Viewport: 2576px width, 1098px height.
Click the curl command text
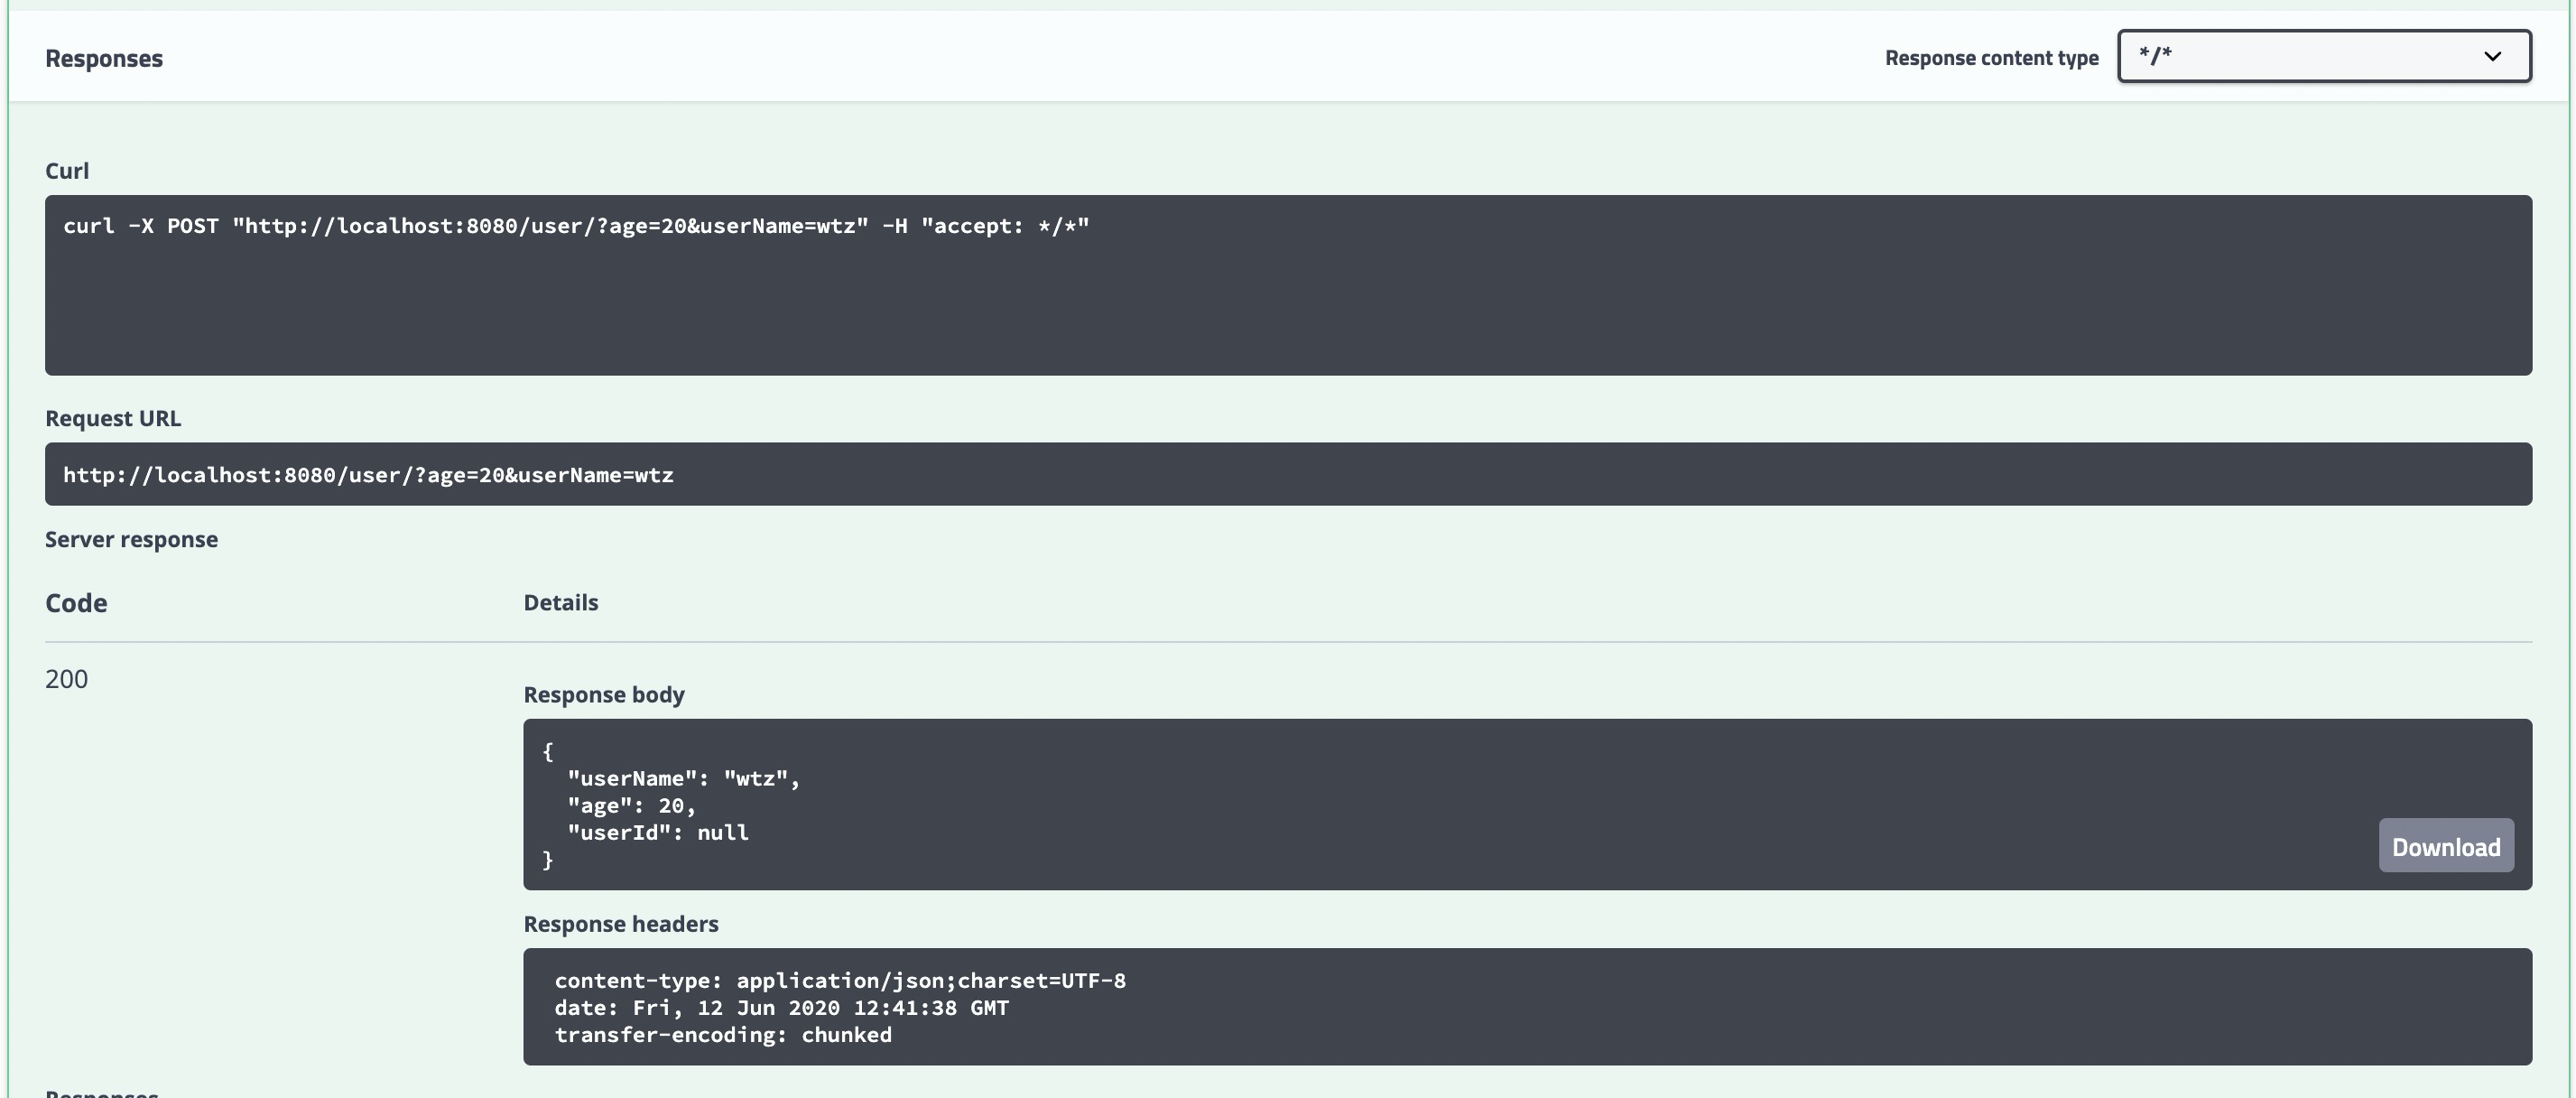click(x=576, y=226)
